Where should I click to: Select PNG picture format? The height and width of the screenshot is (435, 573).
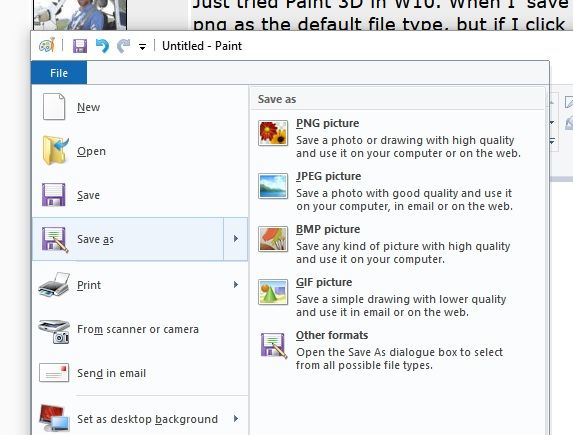(x=398, y=138)
